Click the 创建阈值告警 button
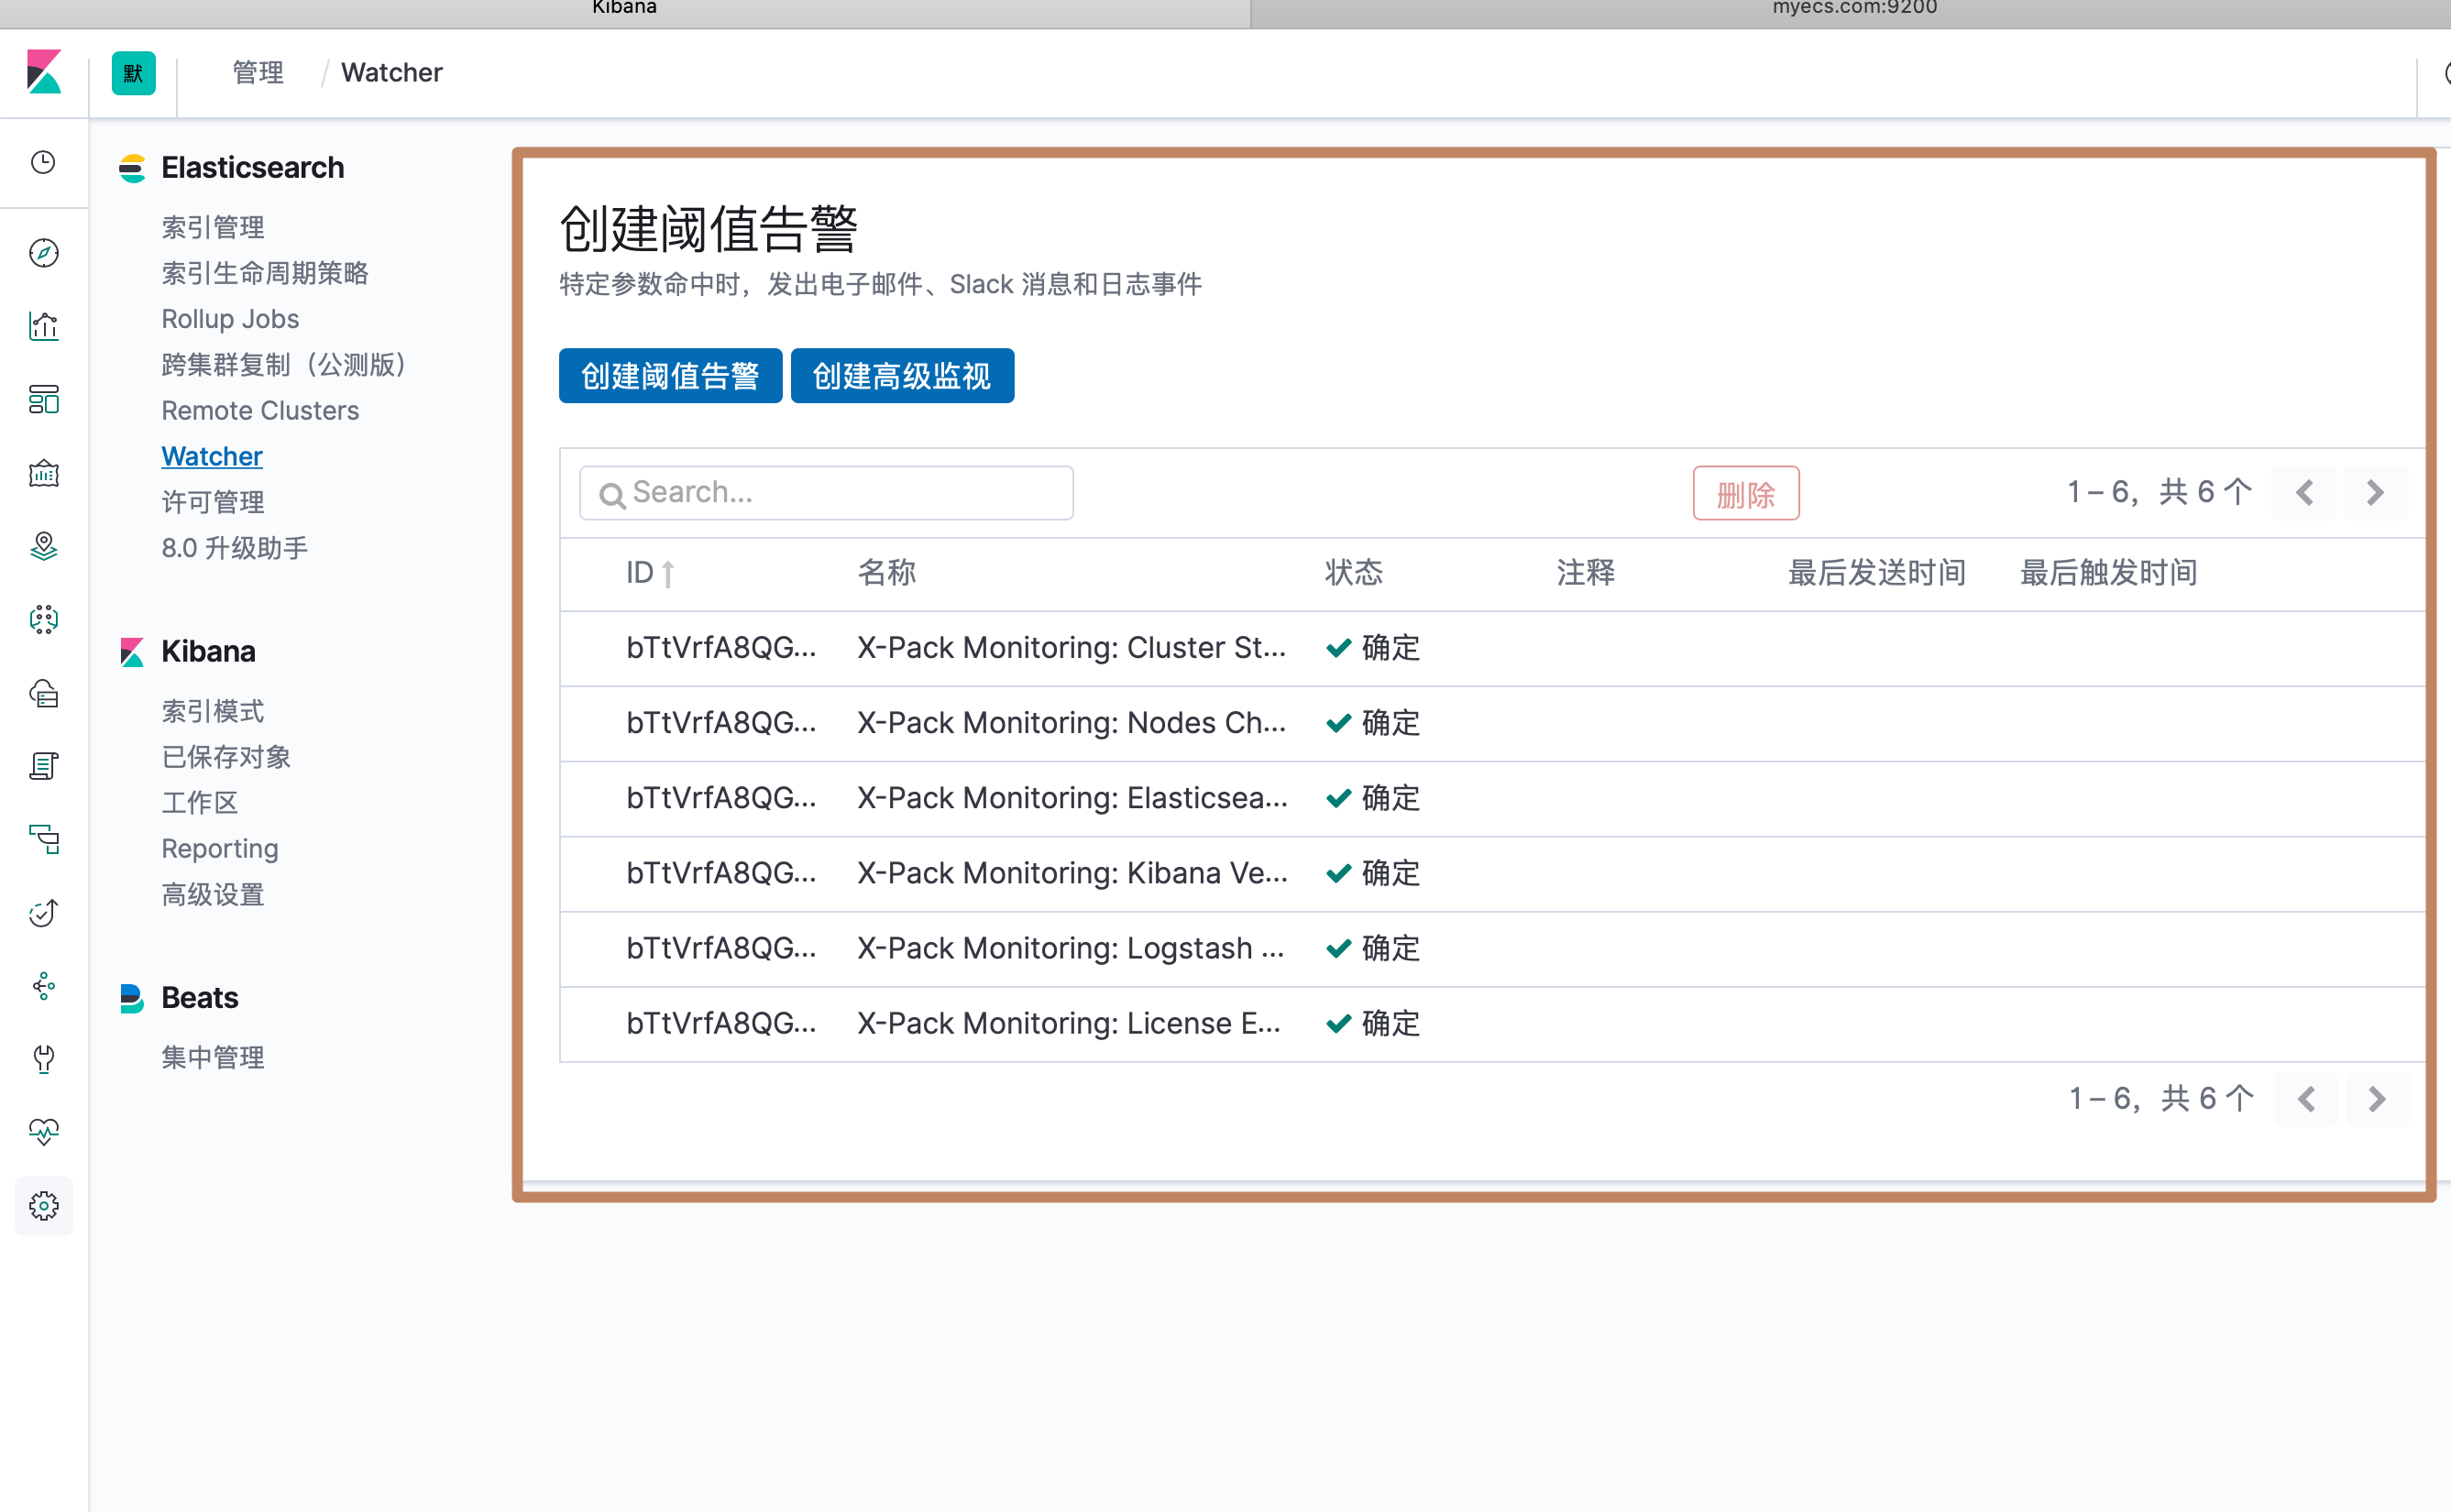Screen dimensions: 2451x1512 (670, 376)
